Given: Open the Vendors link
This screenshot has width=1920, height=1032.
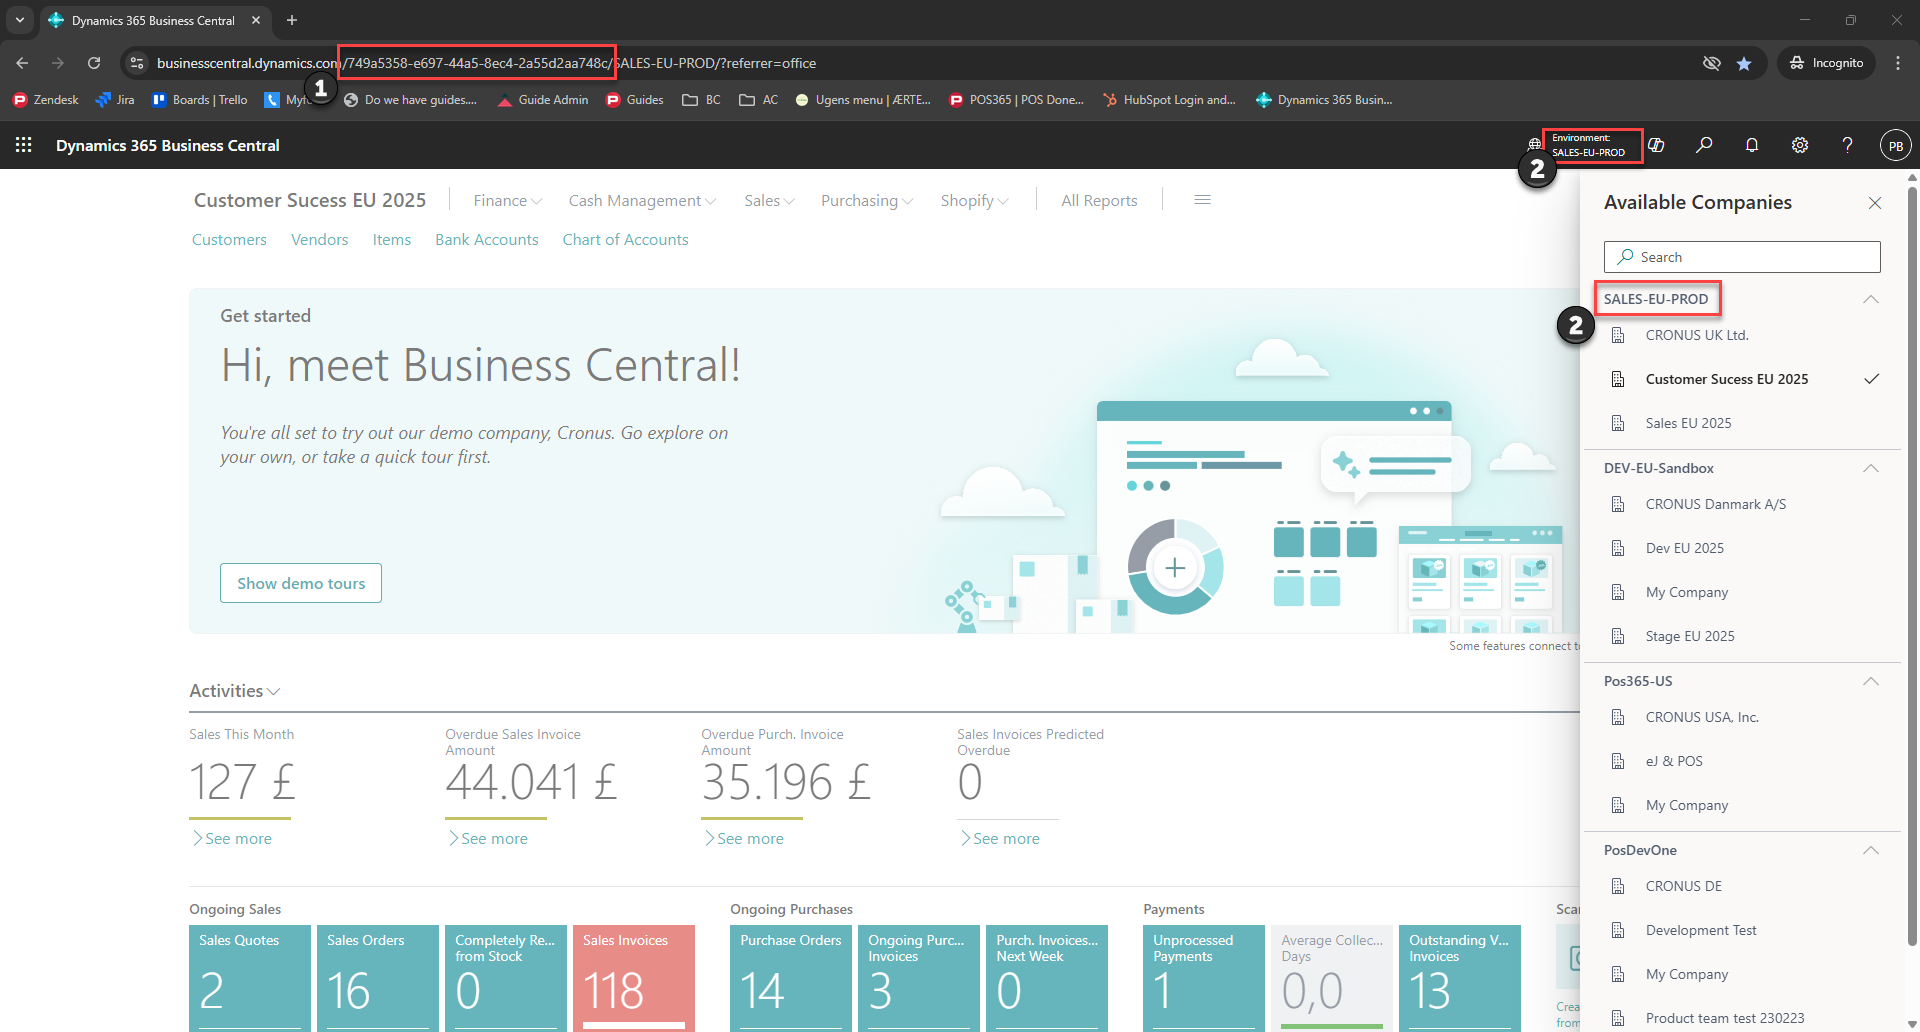Looking at the screenshot, I should coord(319,240).
